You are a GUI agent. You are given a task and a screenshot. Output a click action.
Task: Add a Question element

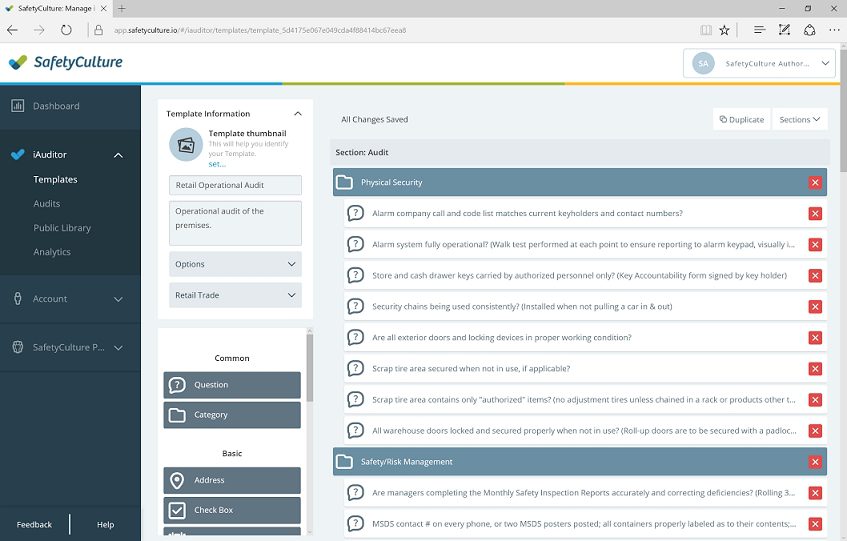pos(232,385)
